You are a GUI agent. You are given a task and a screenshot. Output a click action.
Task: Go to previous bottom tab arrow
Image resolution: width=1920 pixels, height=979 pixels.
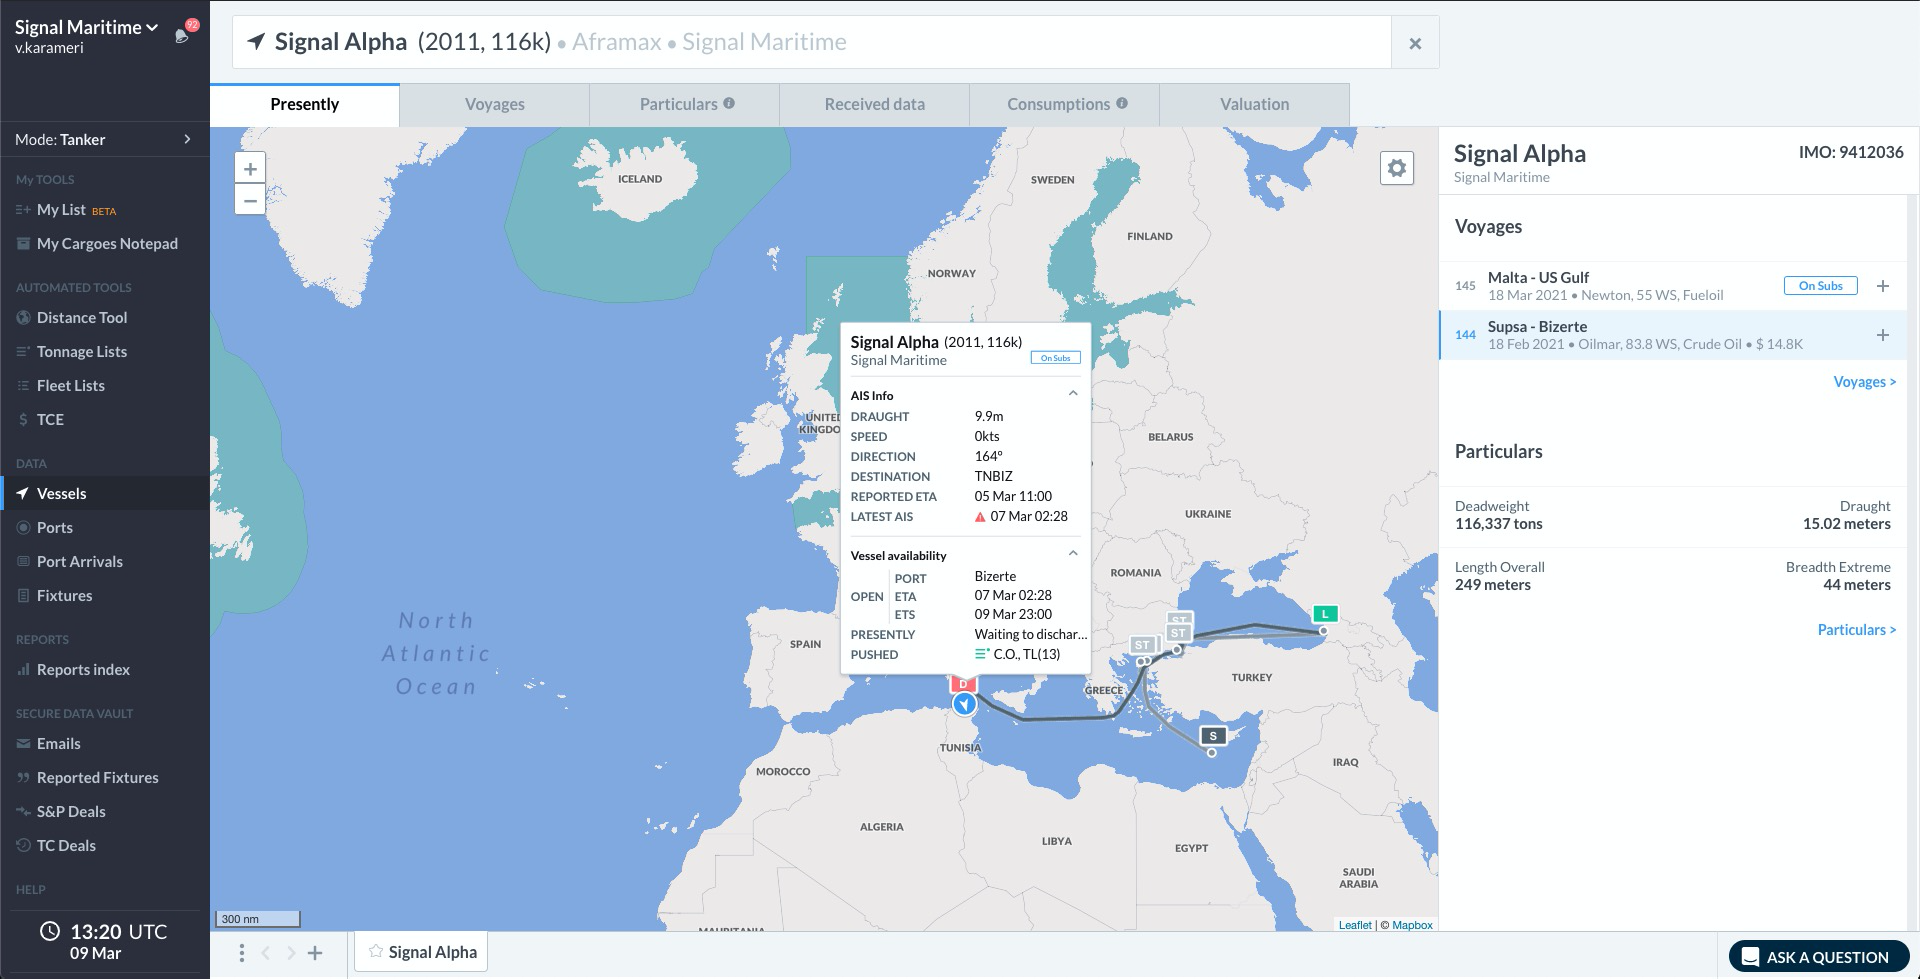(x=266, y=953)
